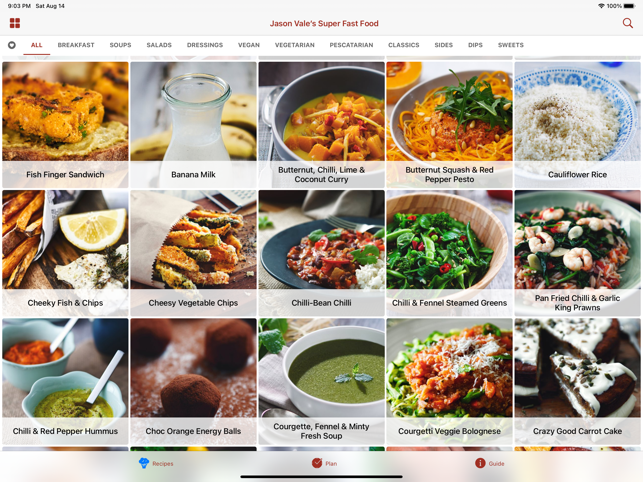Open the Guide info icon
Screen dimensions: 643x482
[x=480, y=463]
